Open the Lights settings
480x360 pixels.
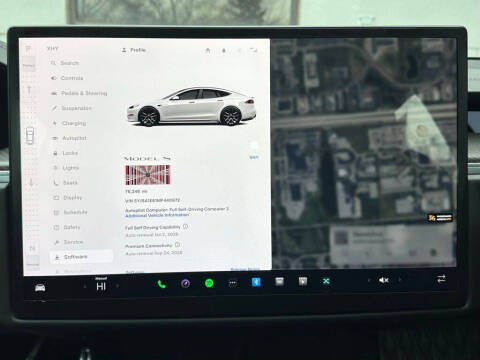coord(66,168)
